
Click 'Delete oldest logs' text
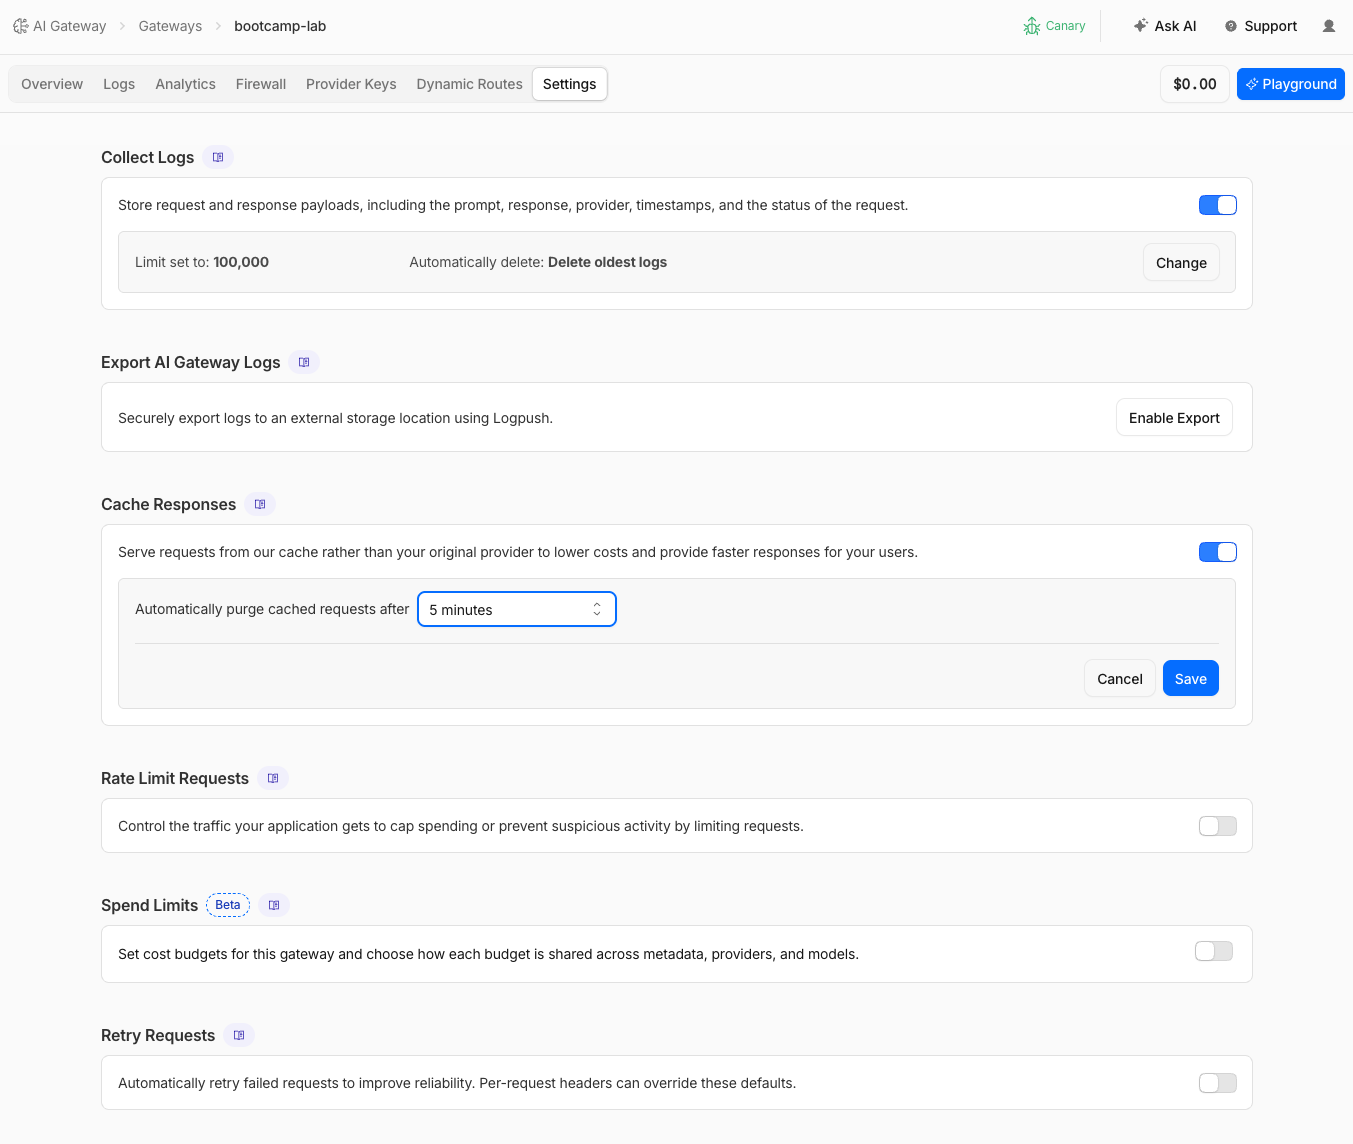607,262
